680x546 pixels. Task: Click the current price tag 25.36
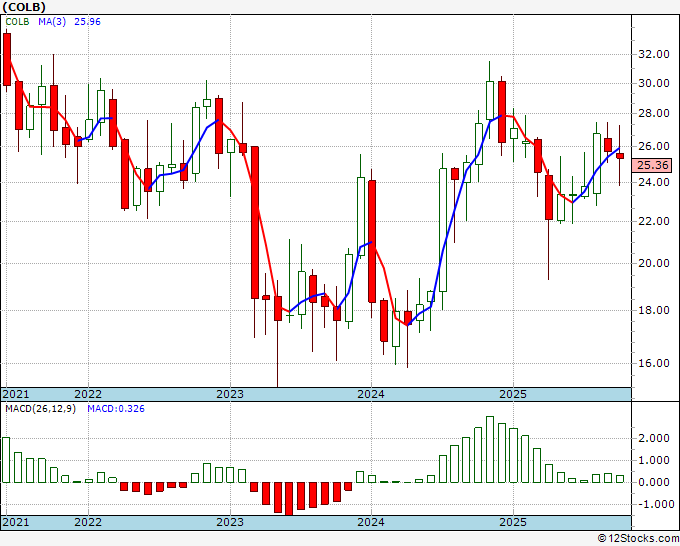tap(652, 165)
